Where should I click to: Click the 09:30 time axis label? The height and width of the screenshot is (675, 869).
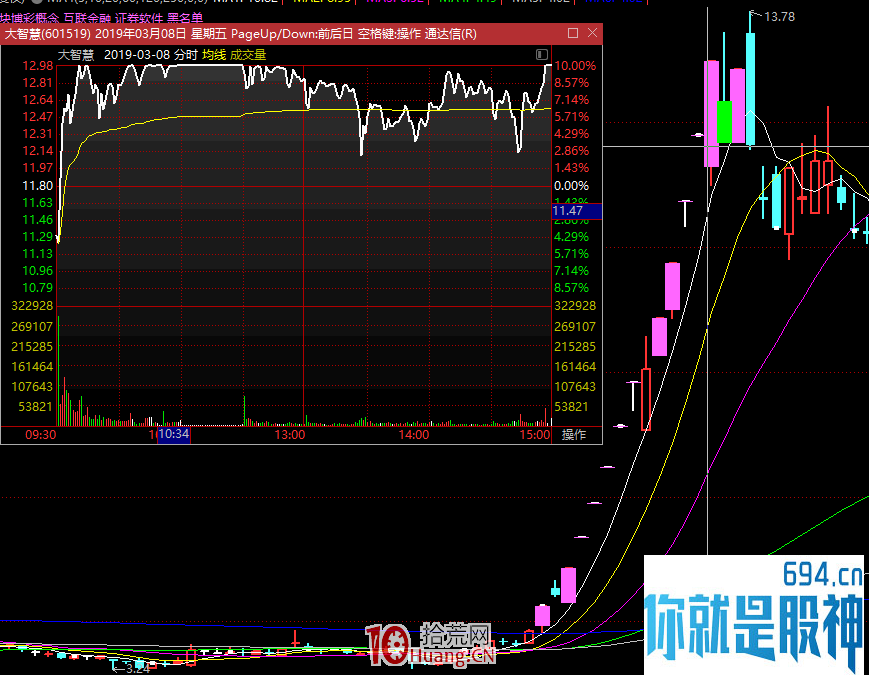[40, 434]
